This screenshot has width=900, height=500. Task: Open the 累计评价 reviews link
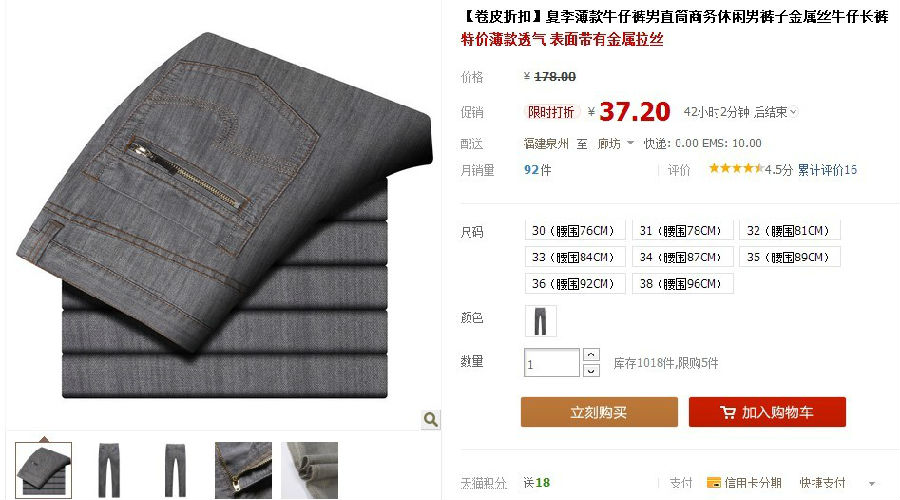point(827,169)
